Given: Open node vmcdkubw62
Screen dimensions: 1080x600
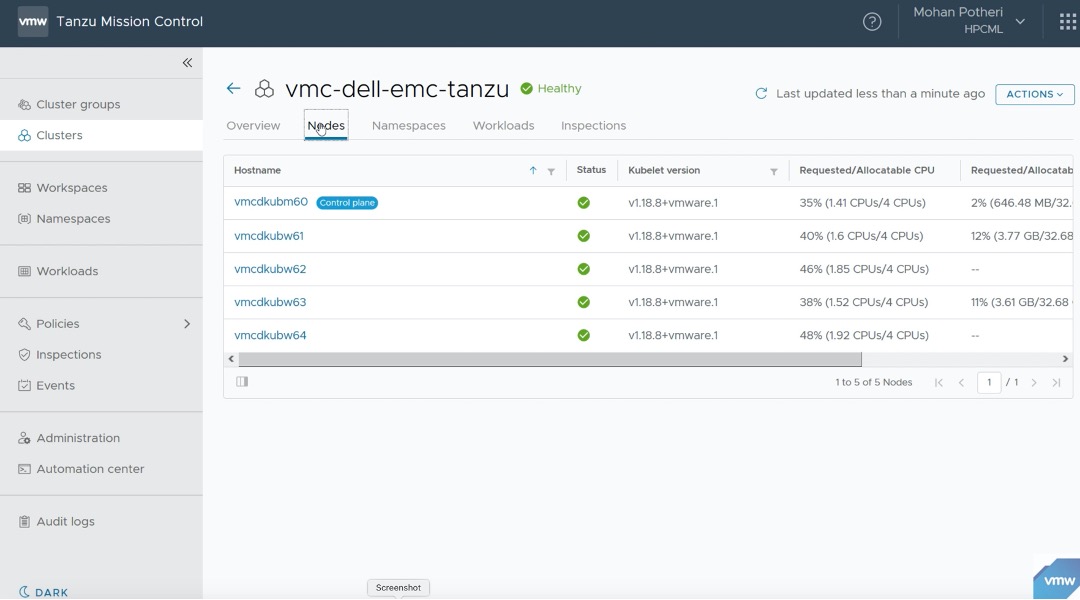Looking at the screenshot, I should [270, 269].
